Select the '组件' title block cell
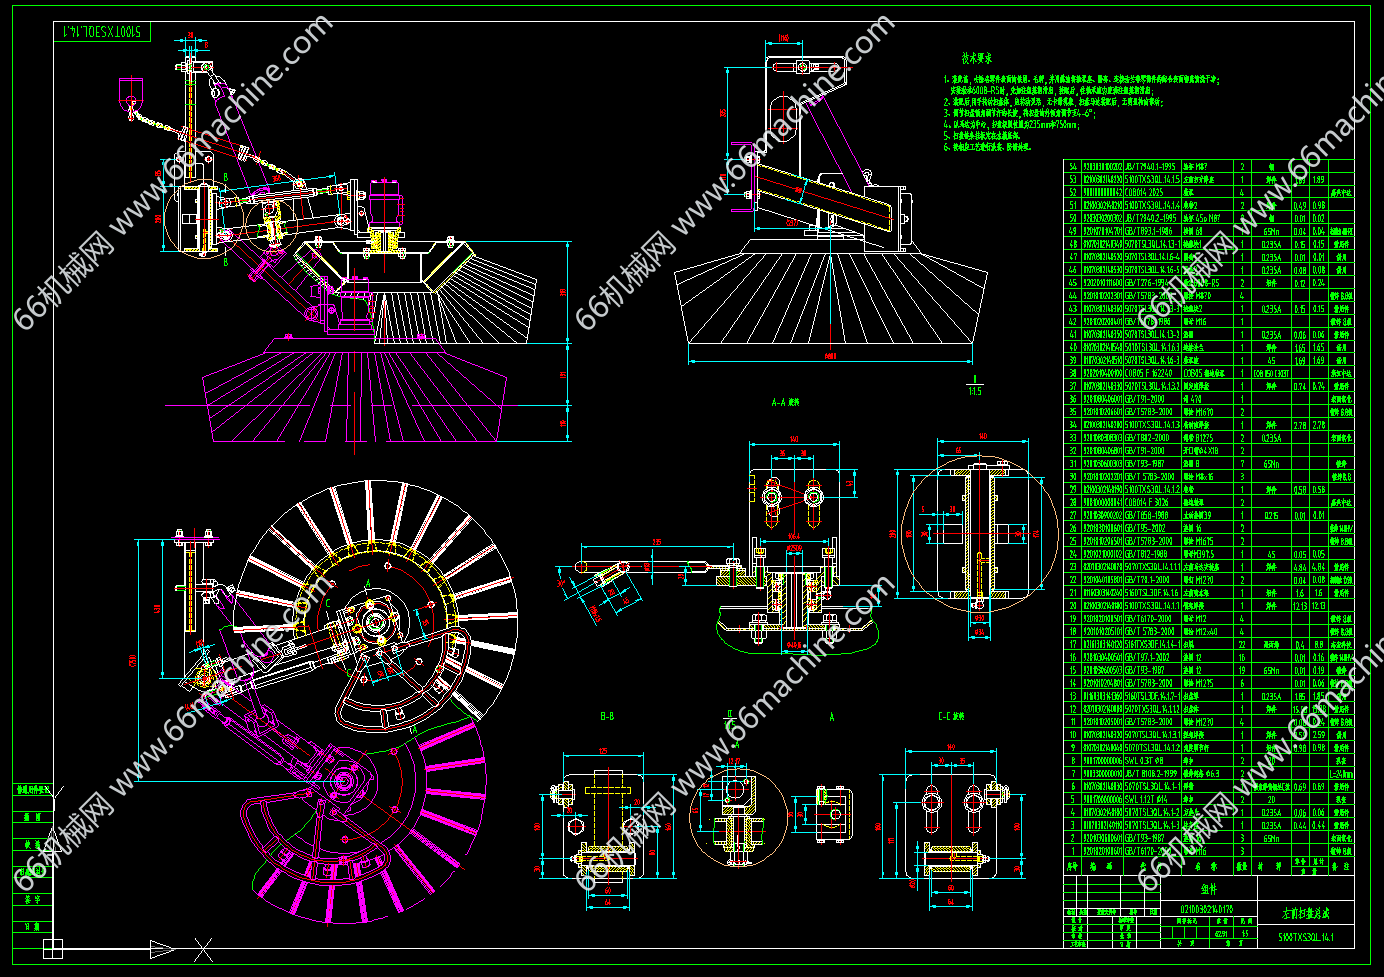 (x=1209, y=890)
